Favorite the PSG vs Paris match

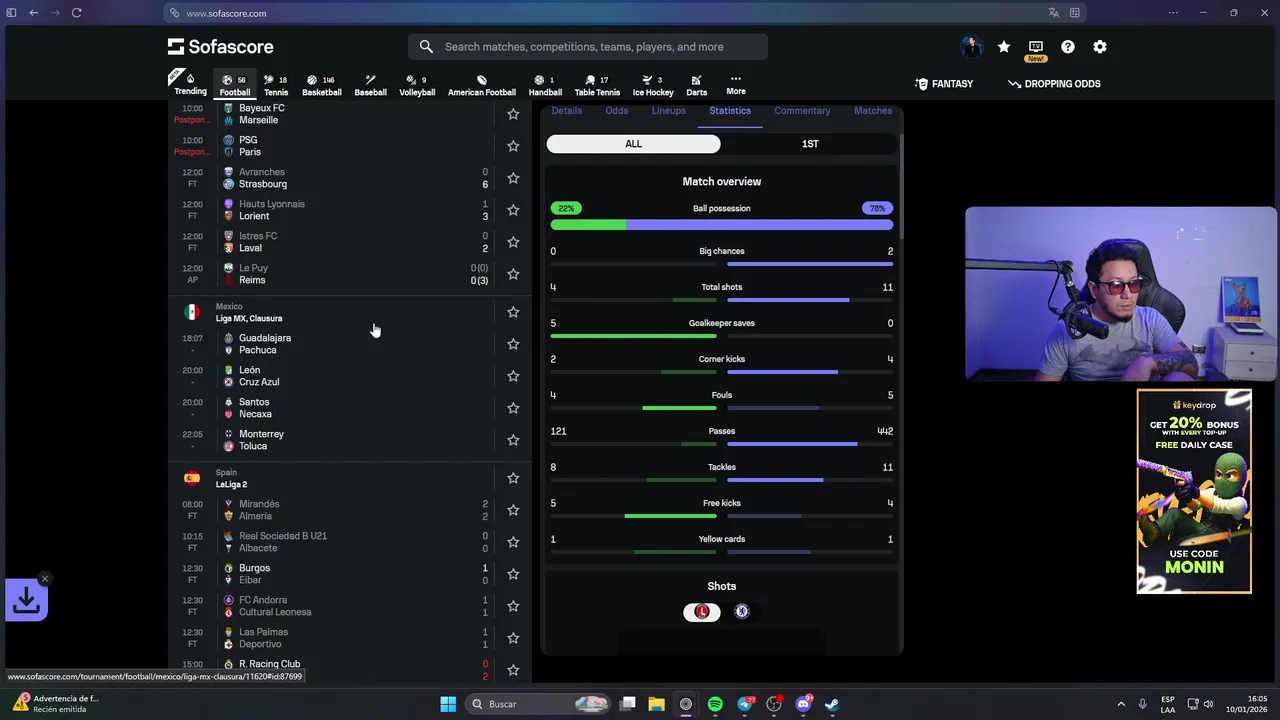point(513,146)
